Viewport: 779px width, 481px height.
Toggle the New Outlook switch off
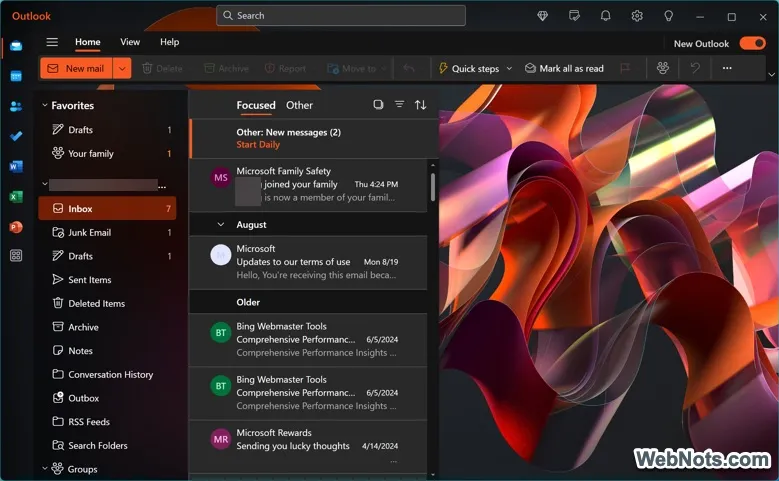pos(751,44)
